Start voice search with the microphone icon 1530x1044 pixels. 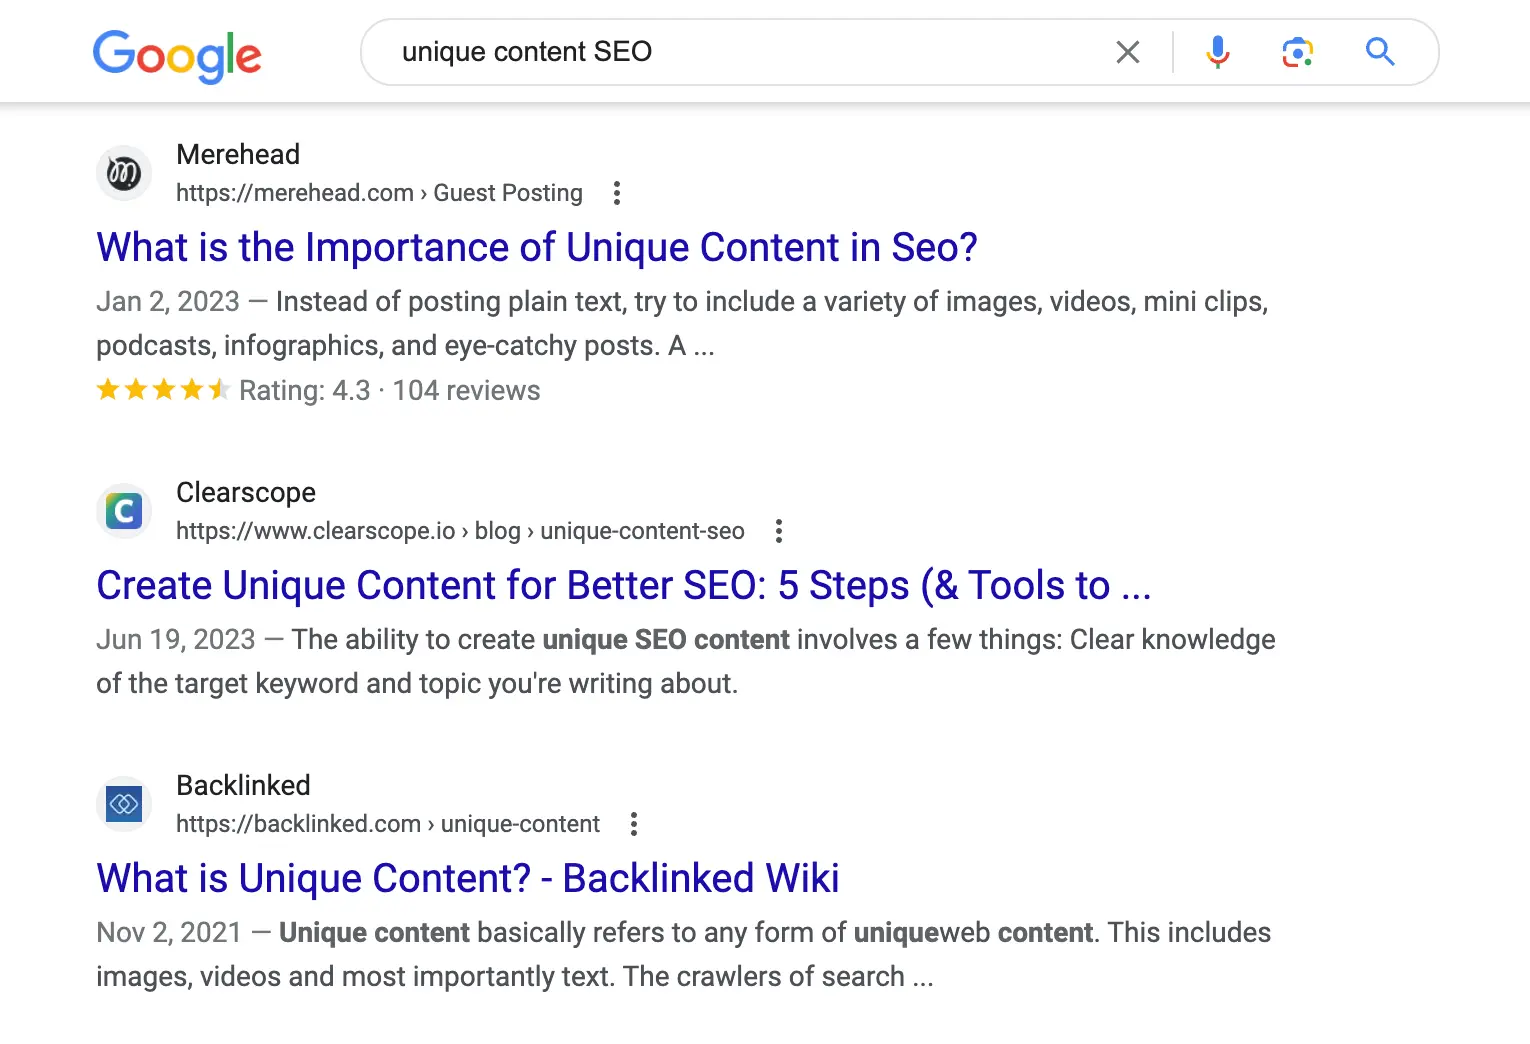tap(1217, 52)
